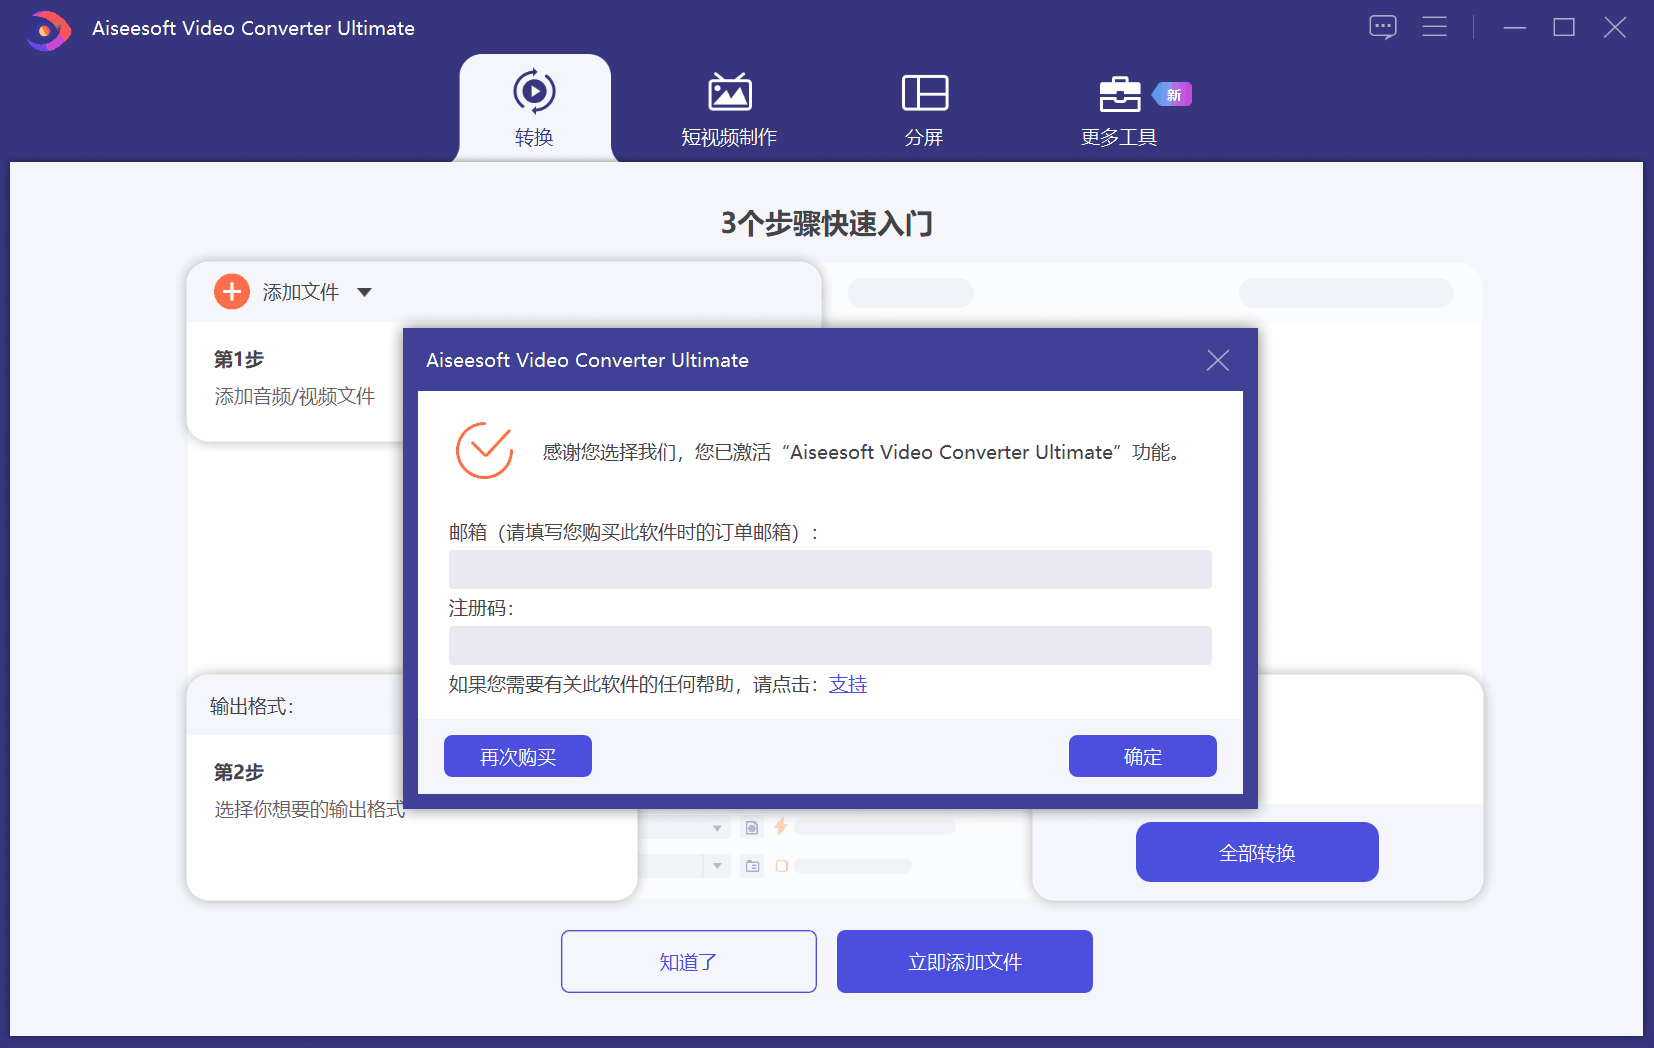
Task: Click the 第1步 step label
Action: (x=239, y=359)
